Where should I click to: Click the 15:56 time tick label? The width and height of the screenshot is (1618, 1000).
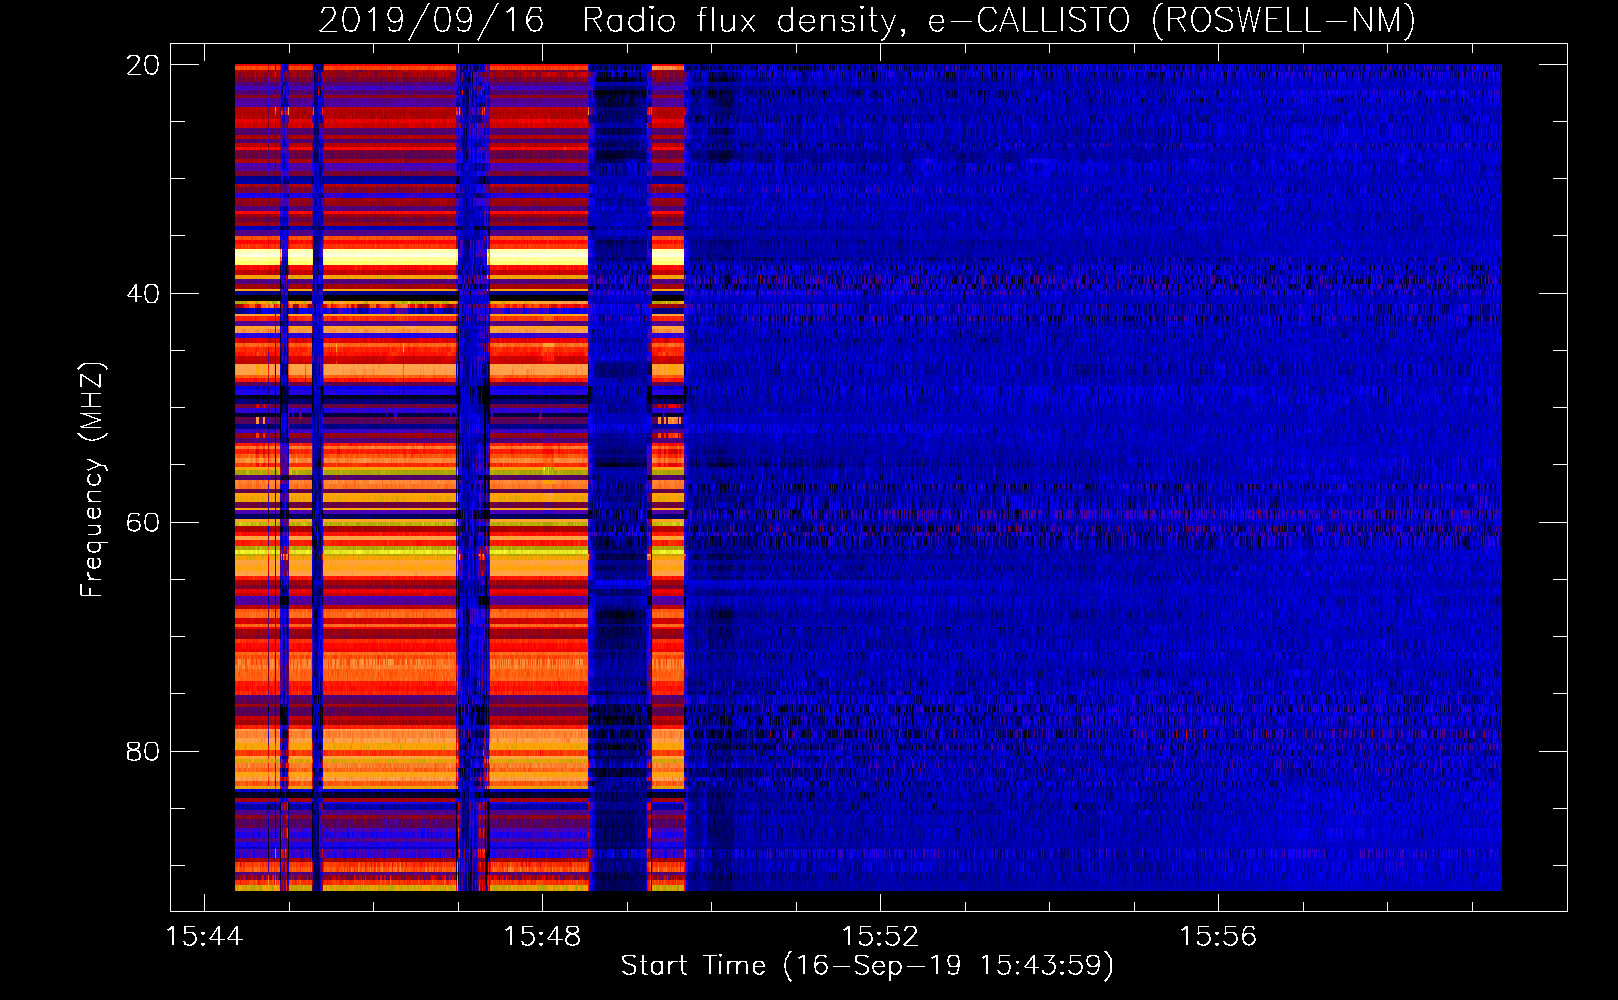[x=1218, y=937]
